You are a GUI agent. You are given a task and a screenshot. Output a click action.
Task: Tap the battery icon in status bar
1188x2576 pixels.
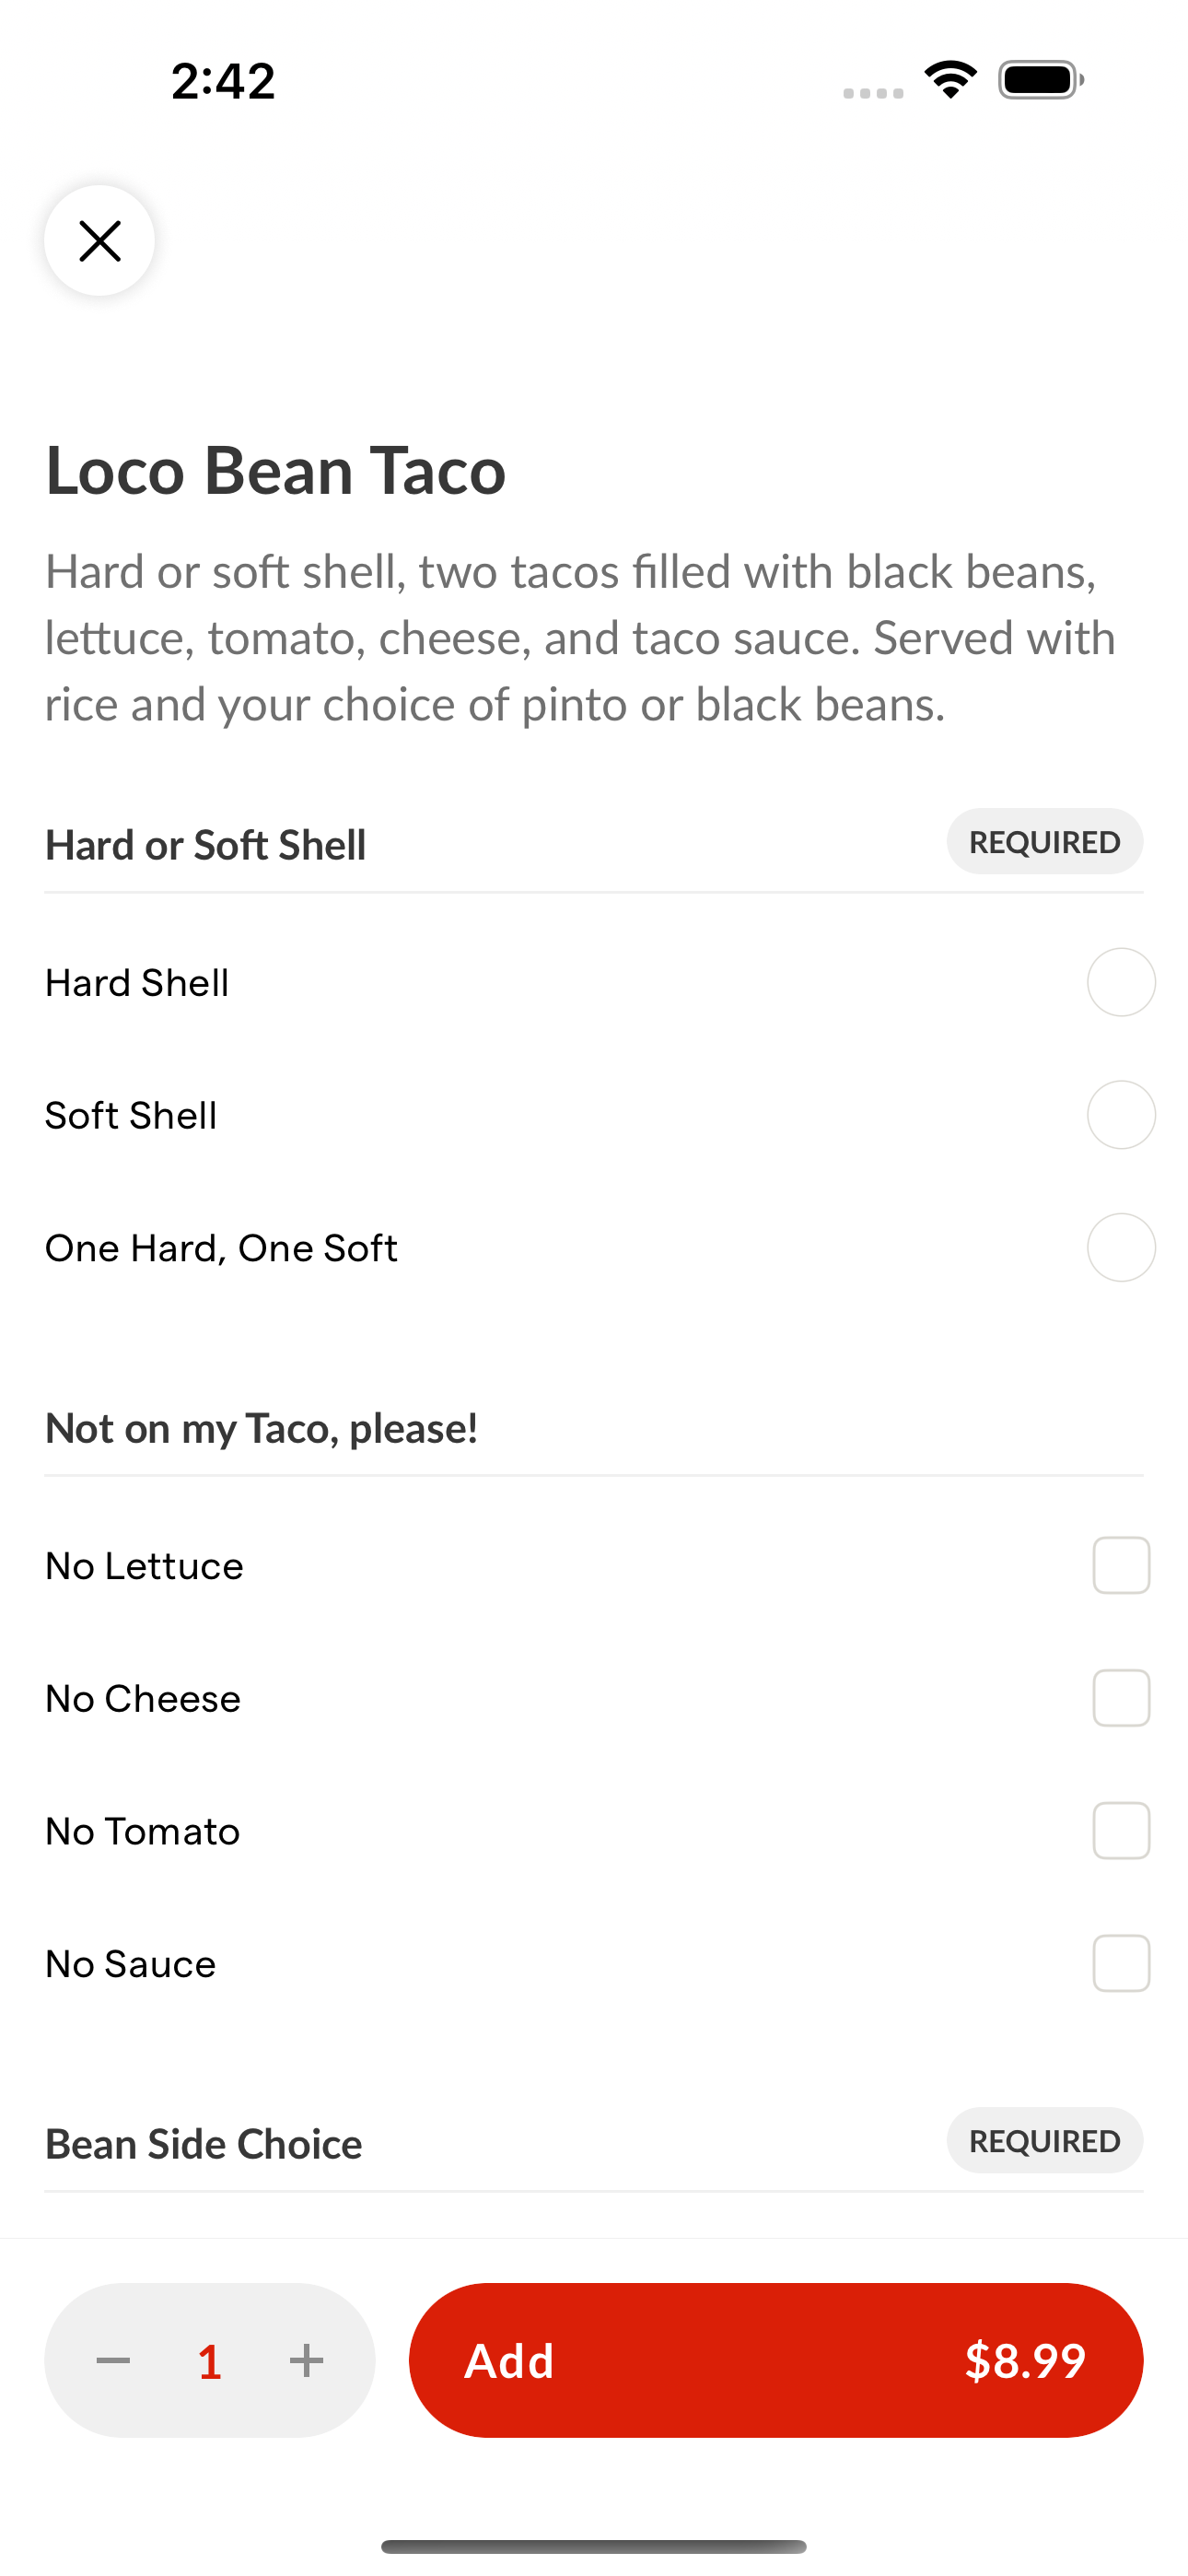click(x=1041, y=80)
